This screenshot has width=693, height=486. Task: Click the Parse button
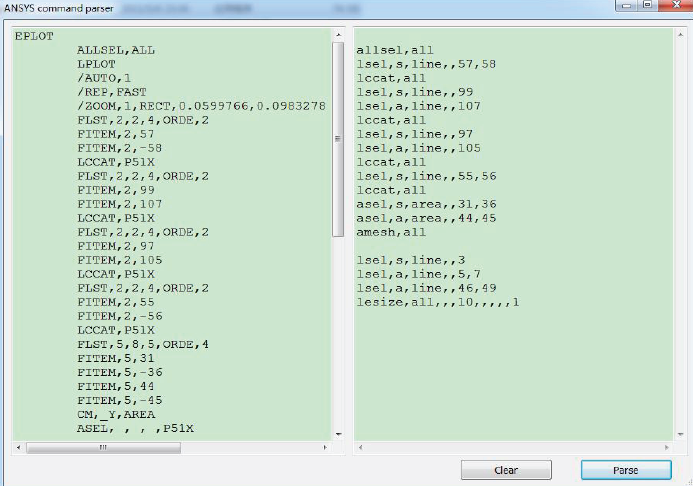(x=626, y=470)
